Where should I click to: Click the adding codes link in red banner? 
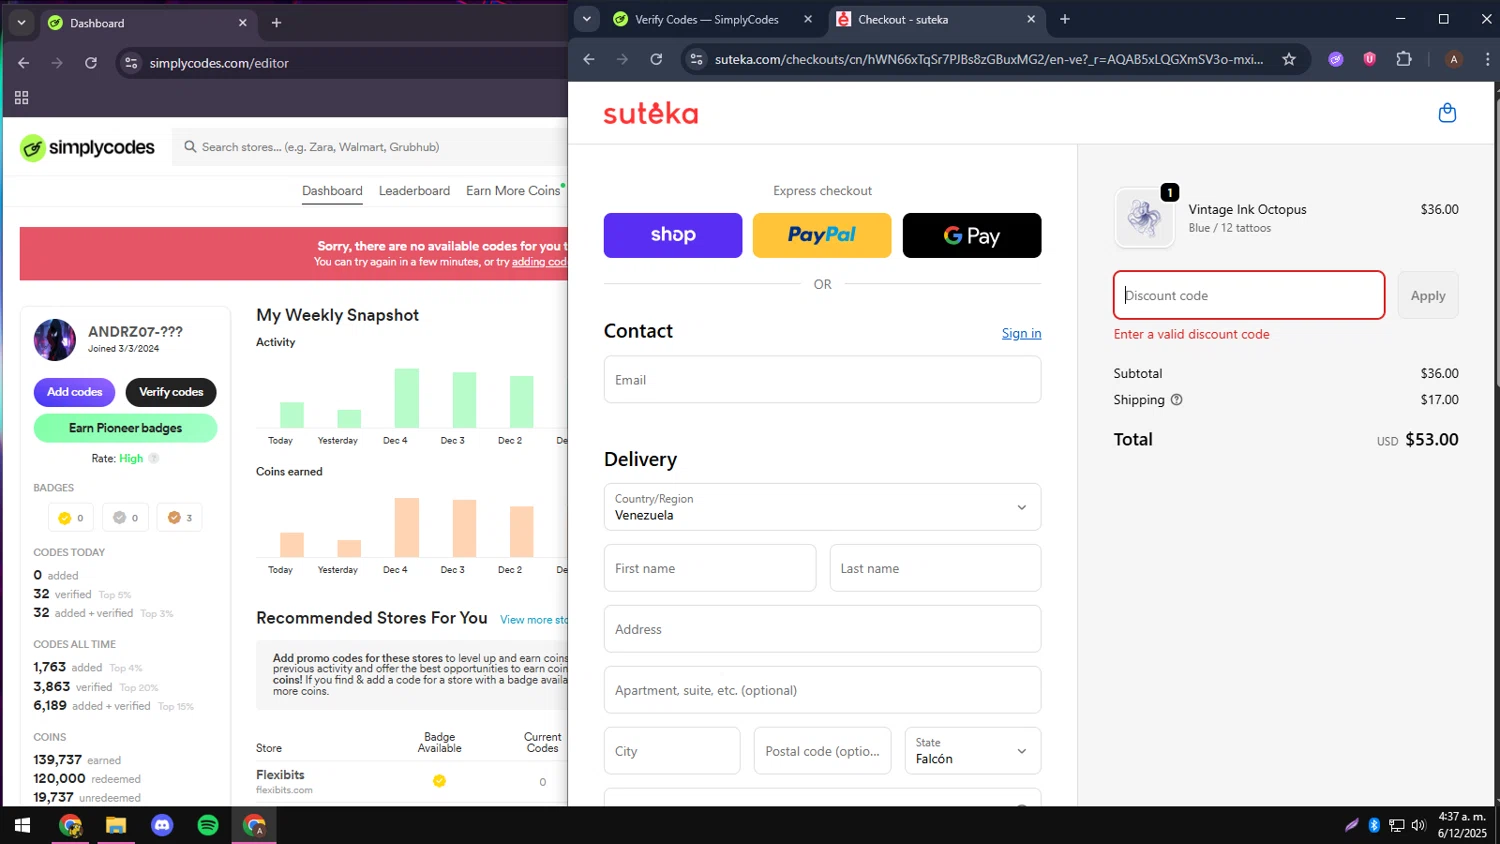tap(539, 262)
